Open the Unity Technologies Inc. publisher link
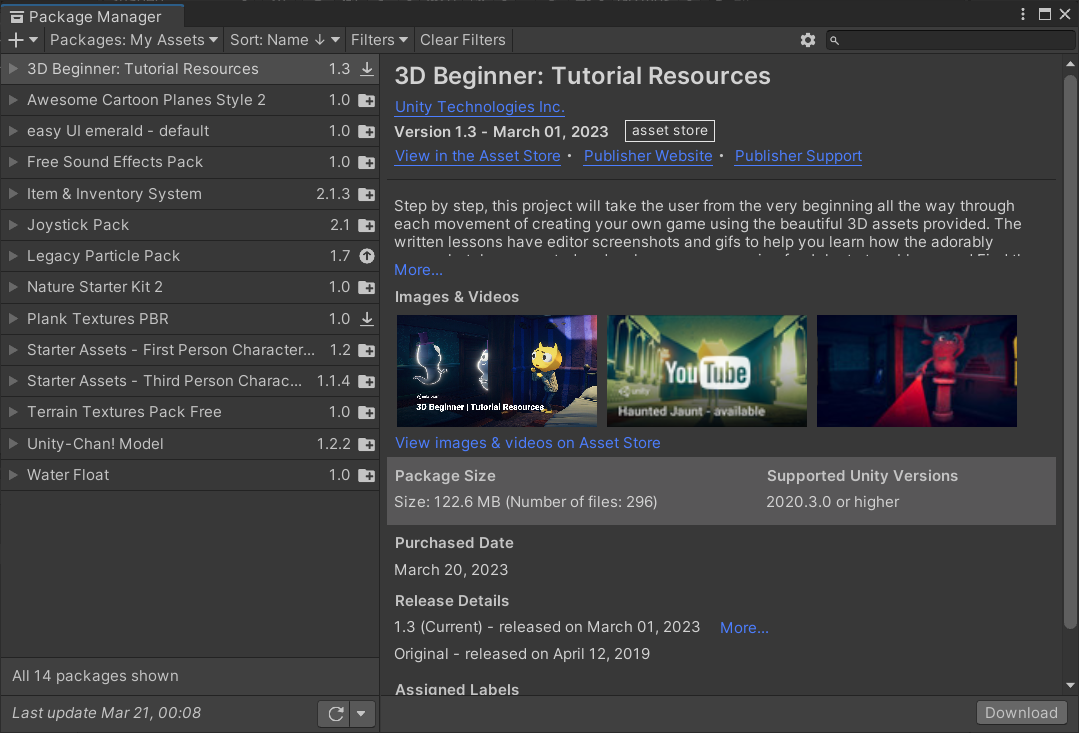The width and height of the screenshot is (1079, 733). pos(480,107)
